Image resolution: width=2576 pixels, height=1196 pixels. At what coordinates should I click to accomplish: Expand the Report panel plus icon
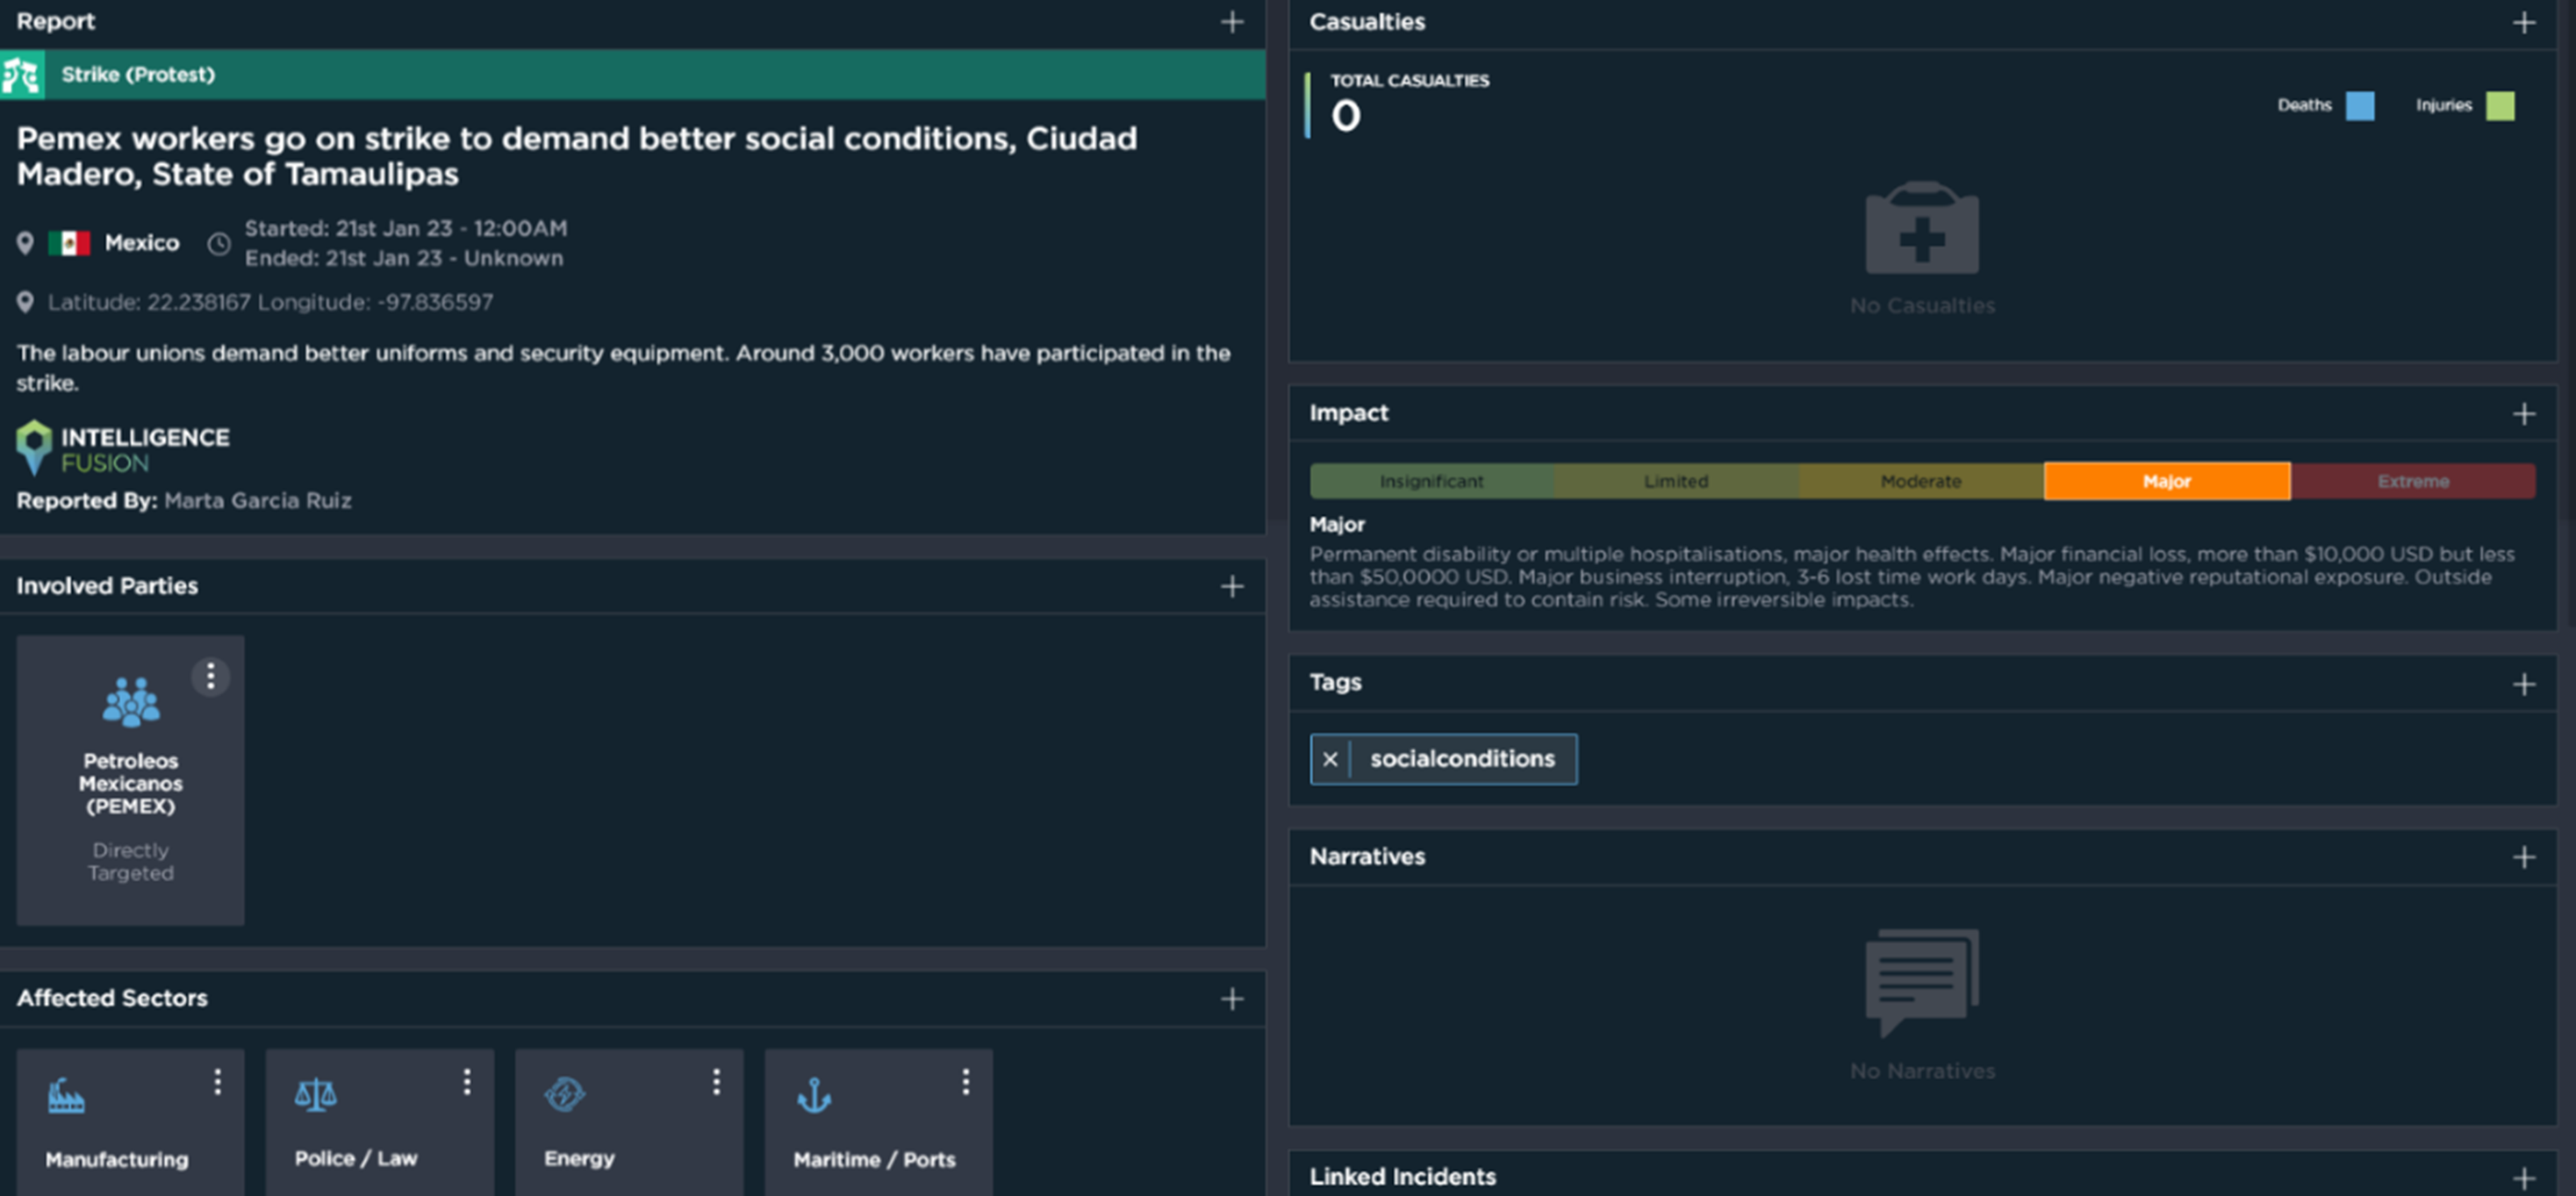1232,22
